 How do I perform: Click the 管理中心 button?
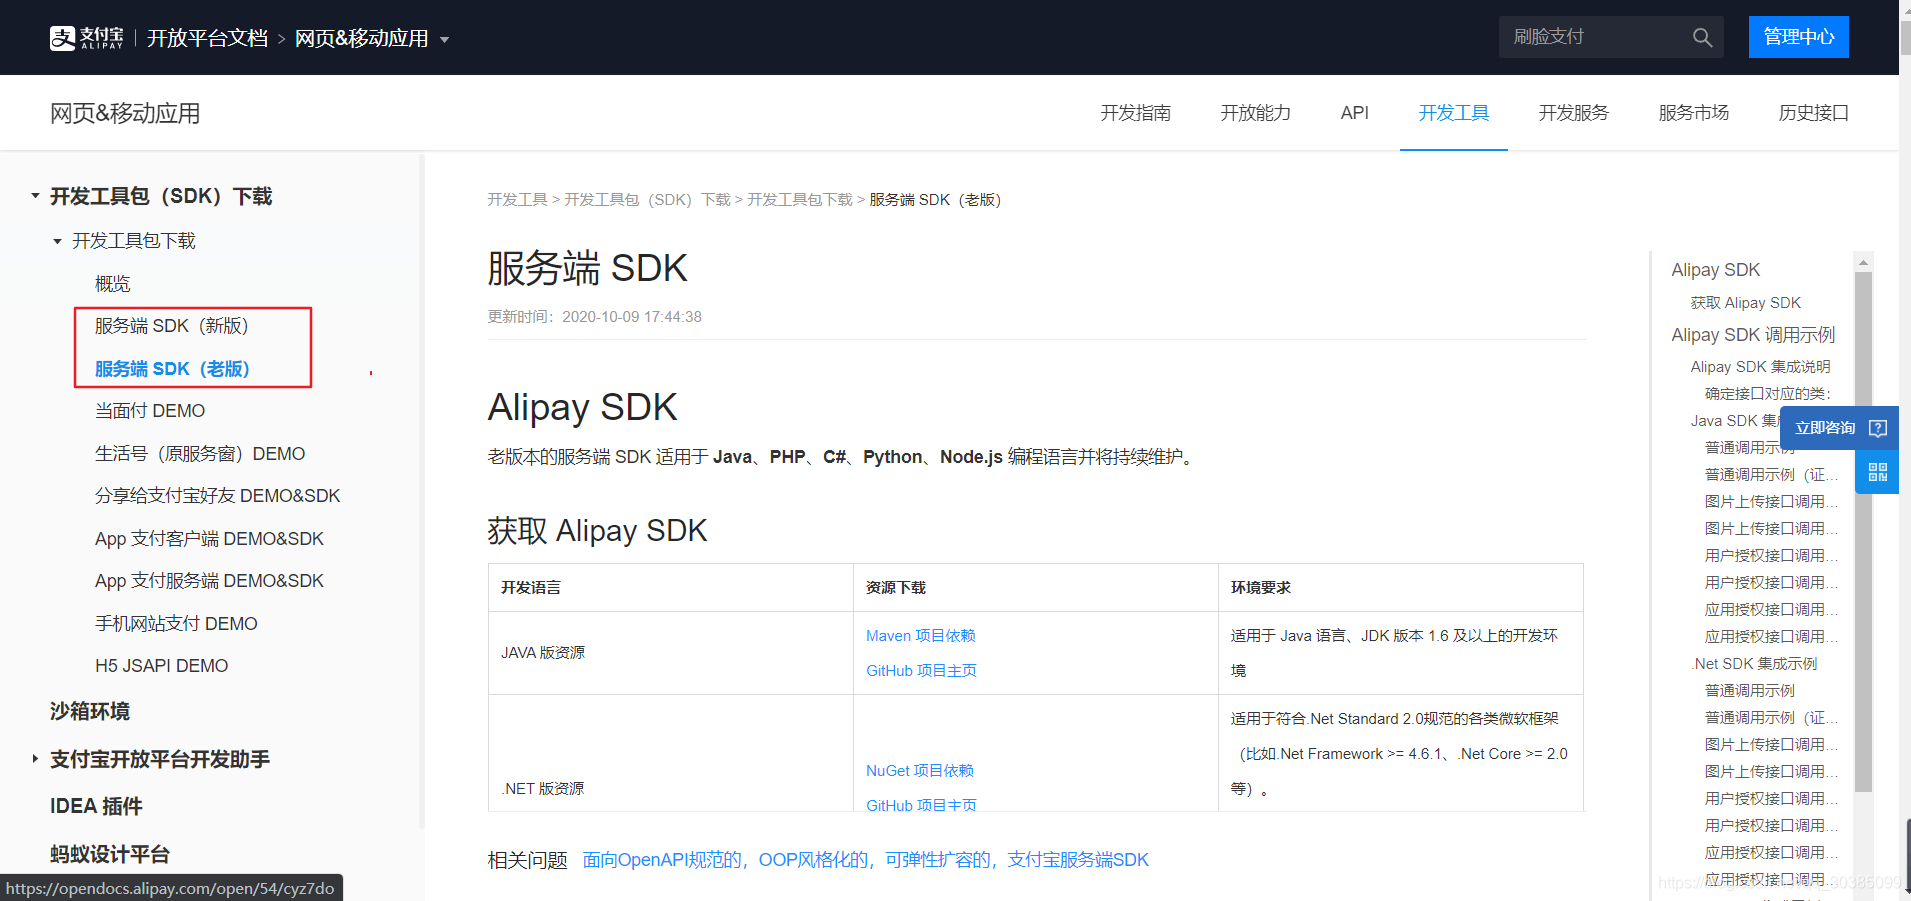click(1798, 37)
